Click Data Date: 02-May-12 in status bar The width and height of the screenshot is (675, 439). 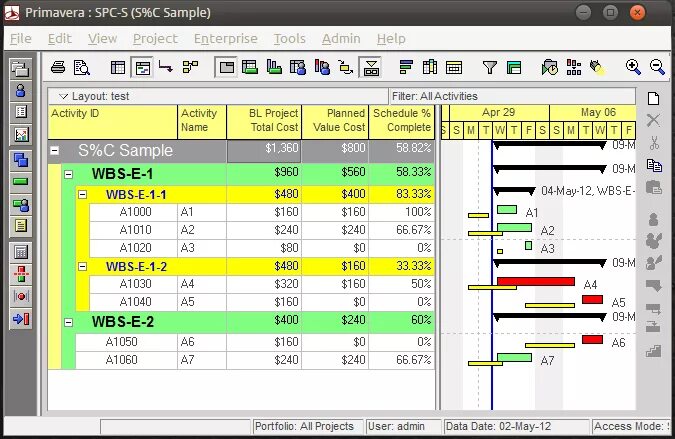[516, 427]
